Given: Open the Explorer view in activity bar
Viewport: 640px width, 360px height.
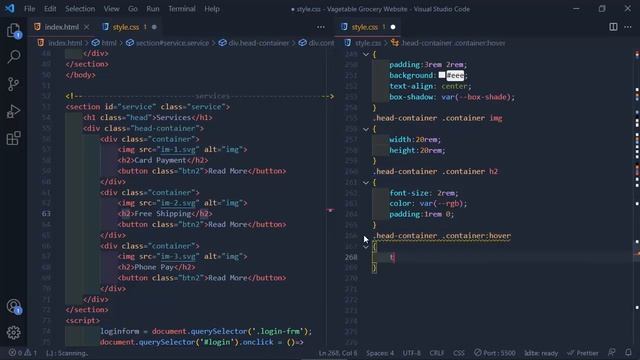Looking at the screenshot, I should click(x=13, y=31).
